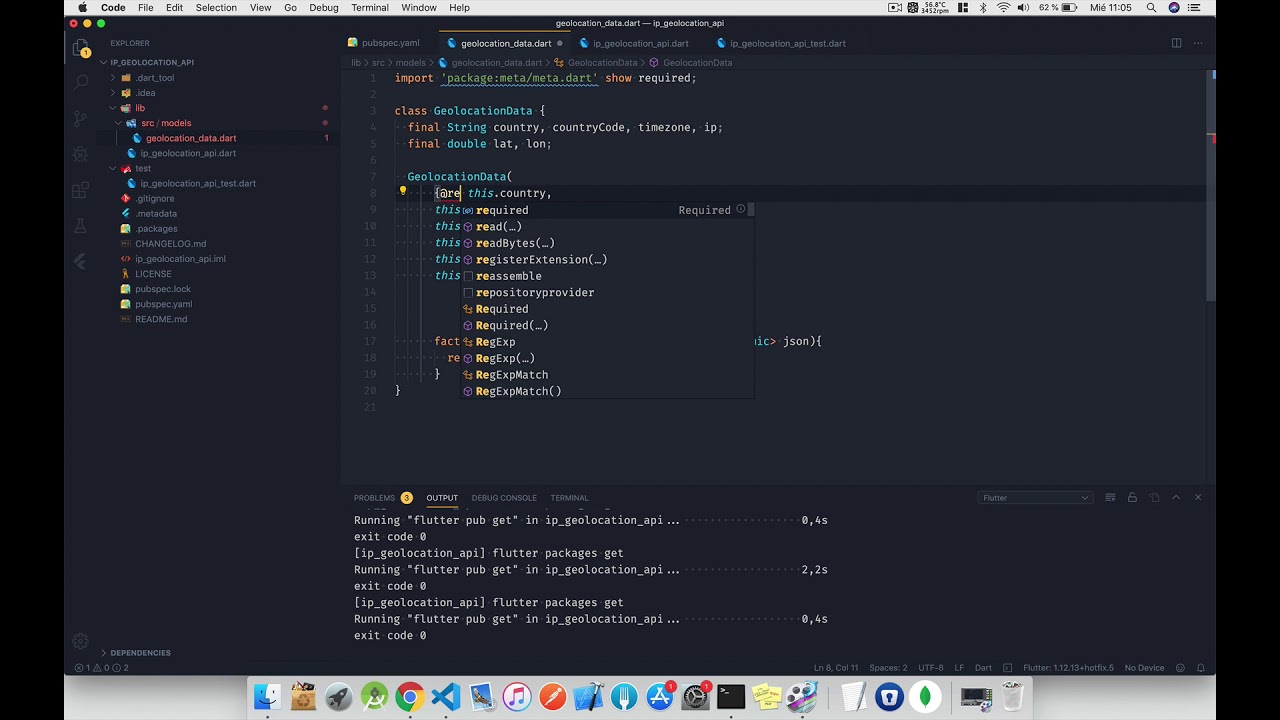Open the DEBUG CONSOLE panel tab
This screenshot has height=720, width=1280.
pyautogui.click(x=504, y=498)
